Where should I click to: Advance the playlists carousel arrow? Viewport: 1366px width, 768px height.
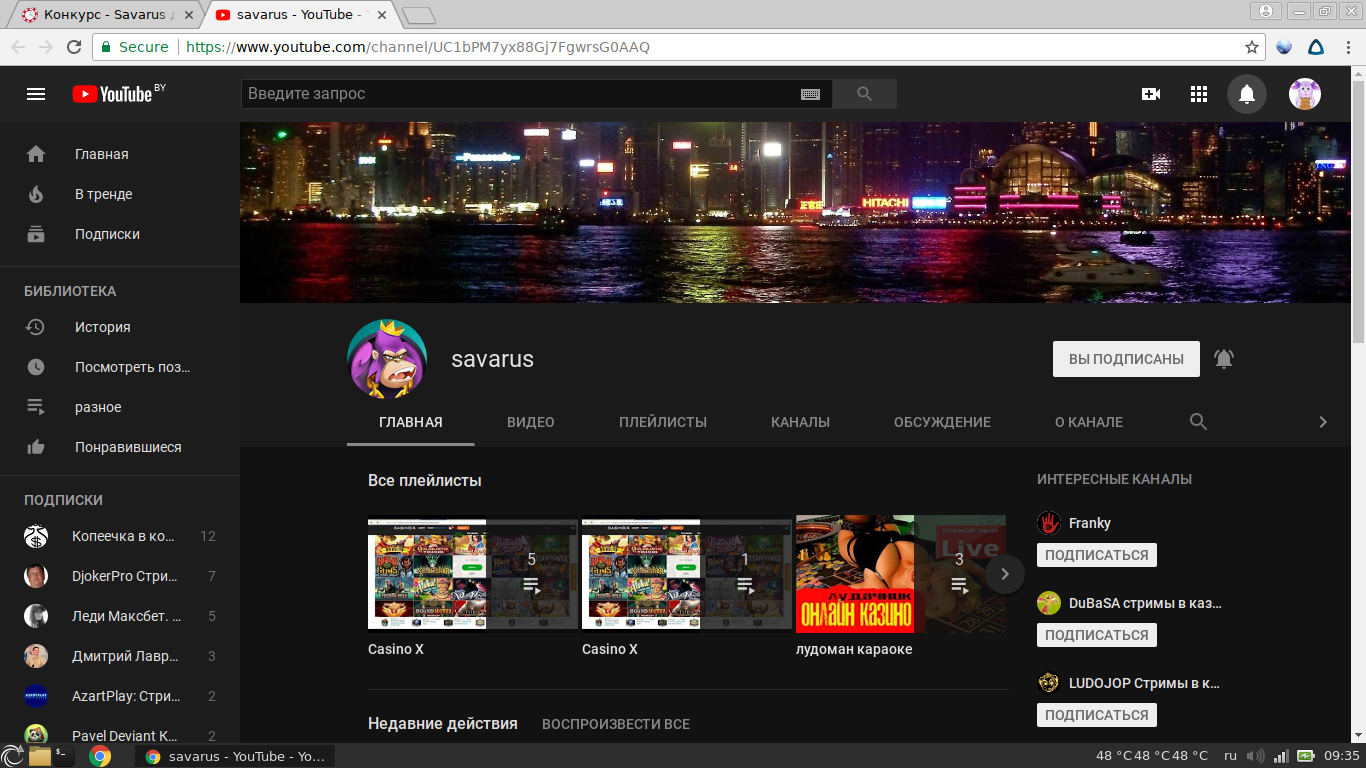1004,574
